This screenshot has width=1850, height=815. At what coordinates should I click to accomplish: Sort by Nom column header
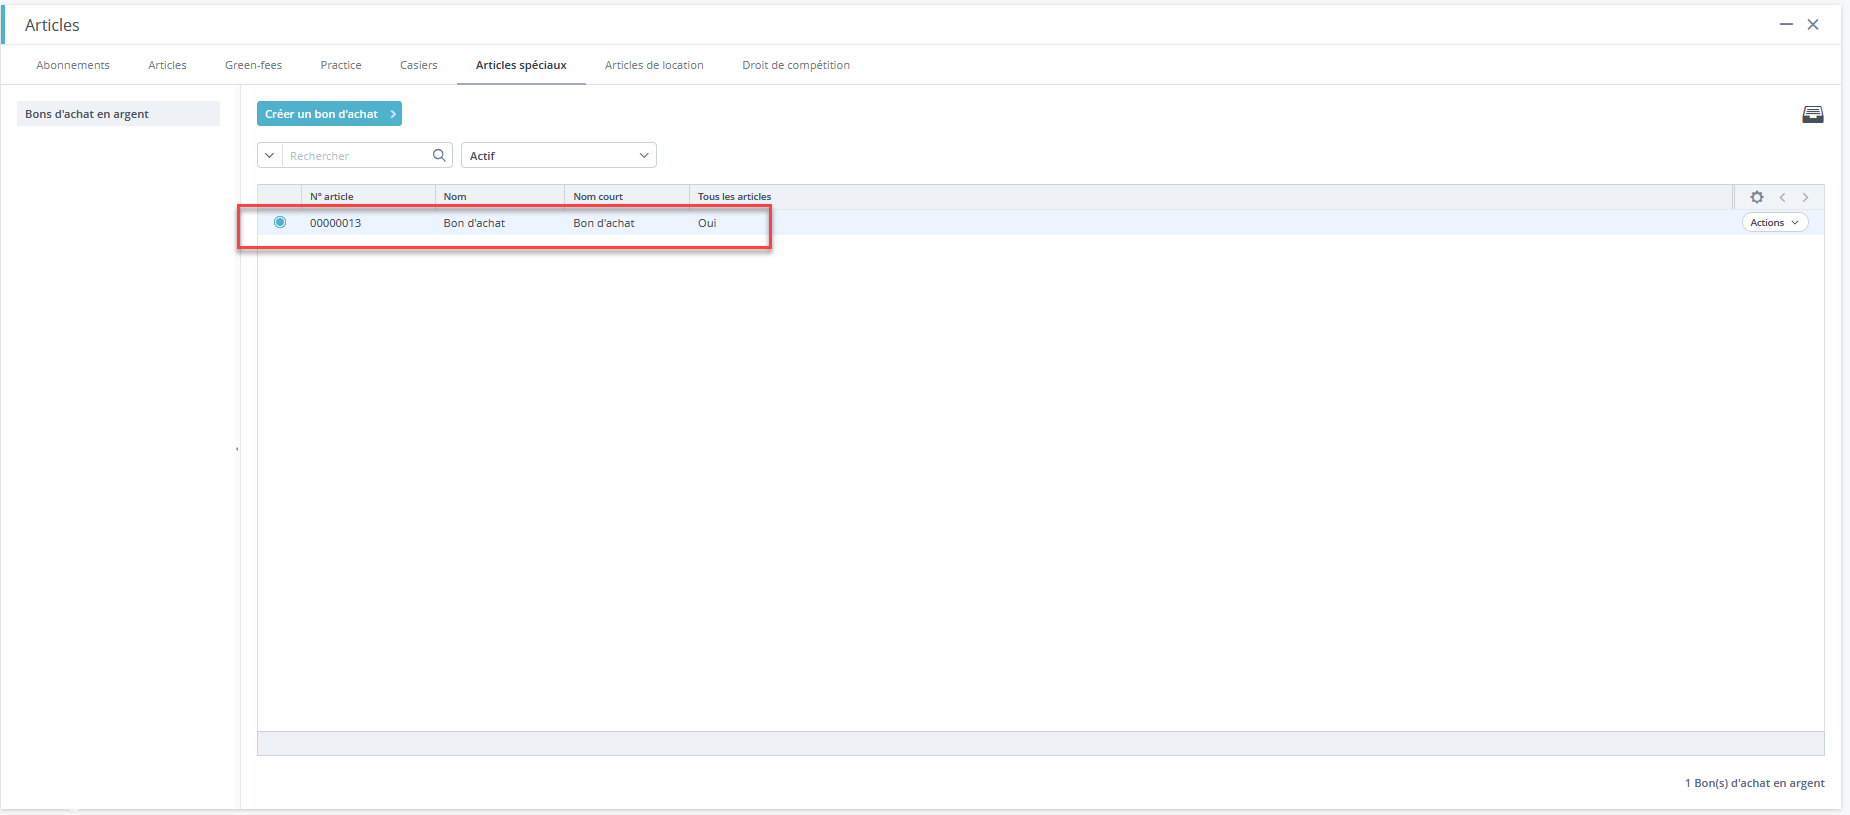click(500, 197)
